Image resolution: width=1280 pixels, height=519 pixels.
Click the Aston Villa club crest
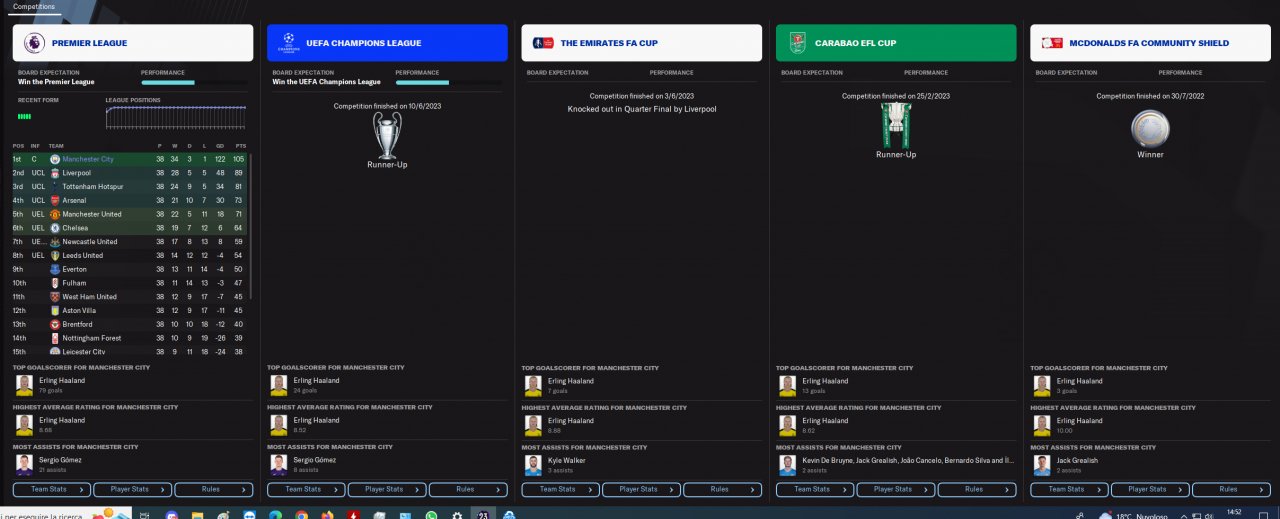[x=55, y=310]
